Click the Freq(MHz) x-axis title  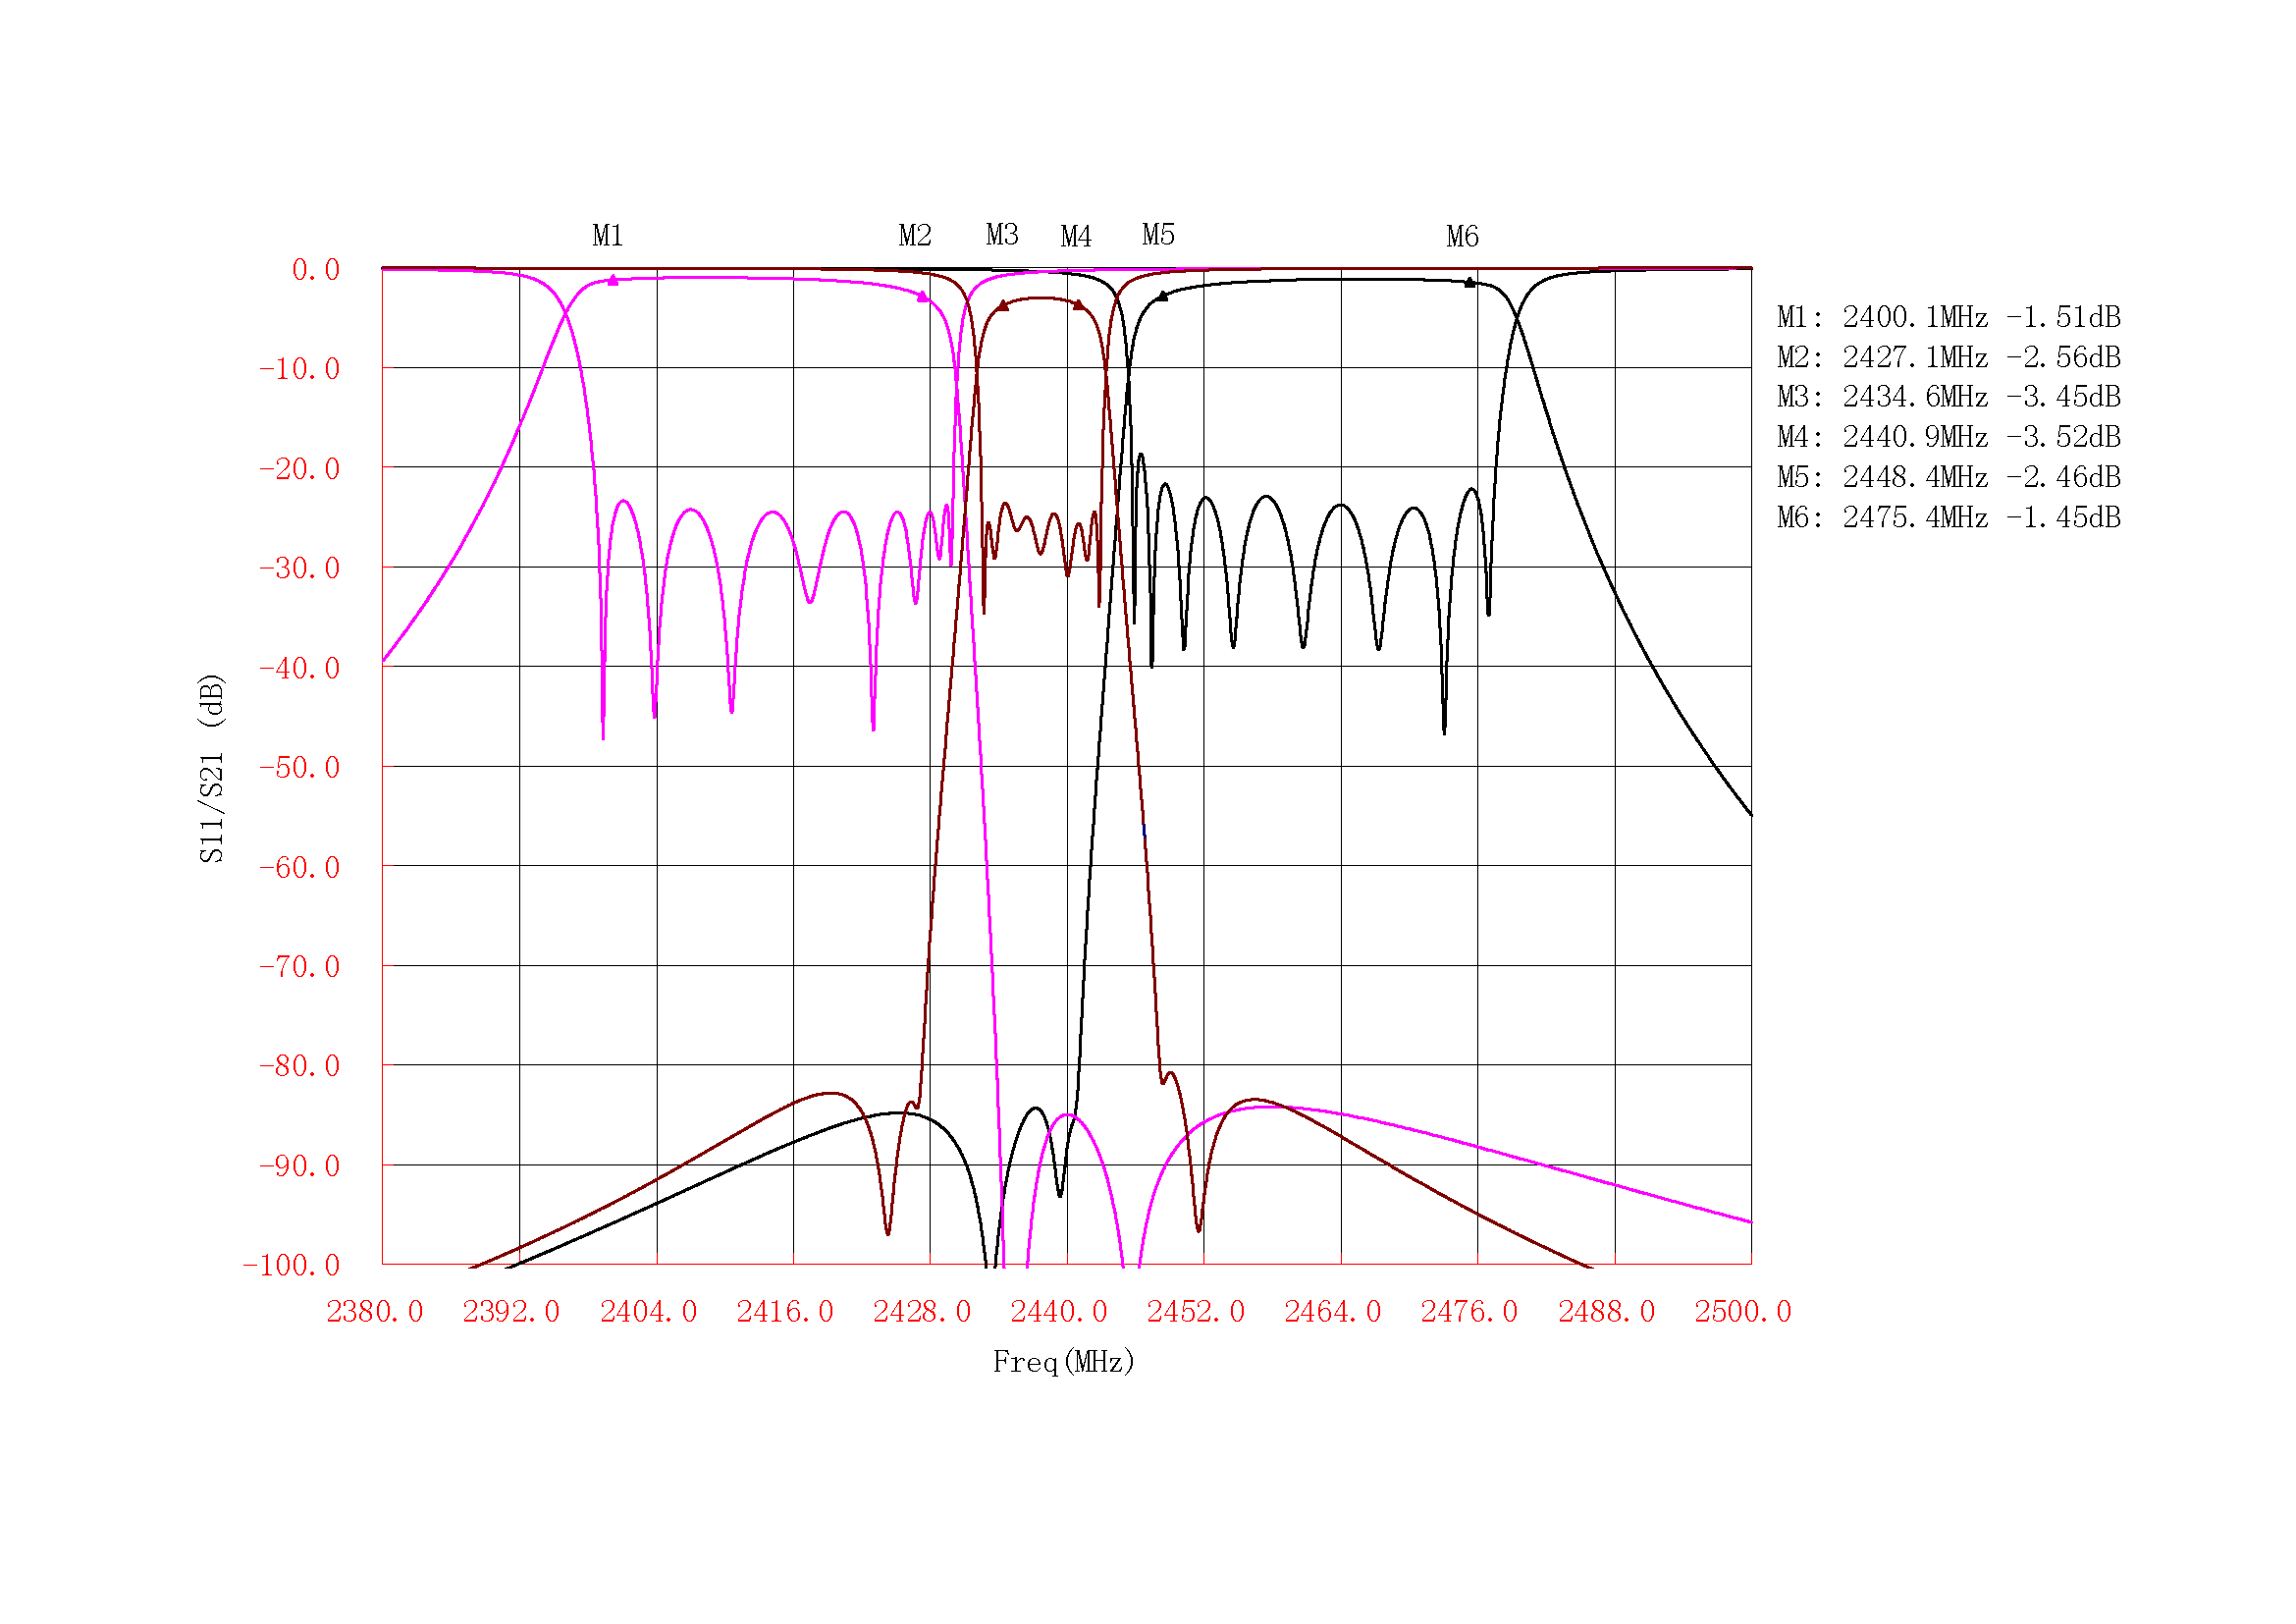click(x=1063, y=1362)
